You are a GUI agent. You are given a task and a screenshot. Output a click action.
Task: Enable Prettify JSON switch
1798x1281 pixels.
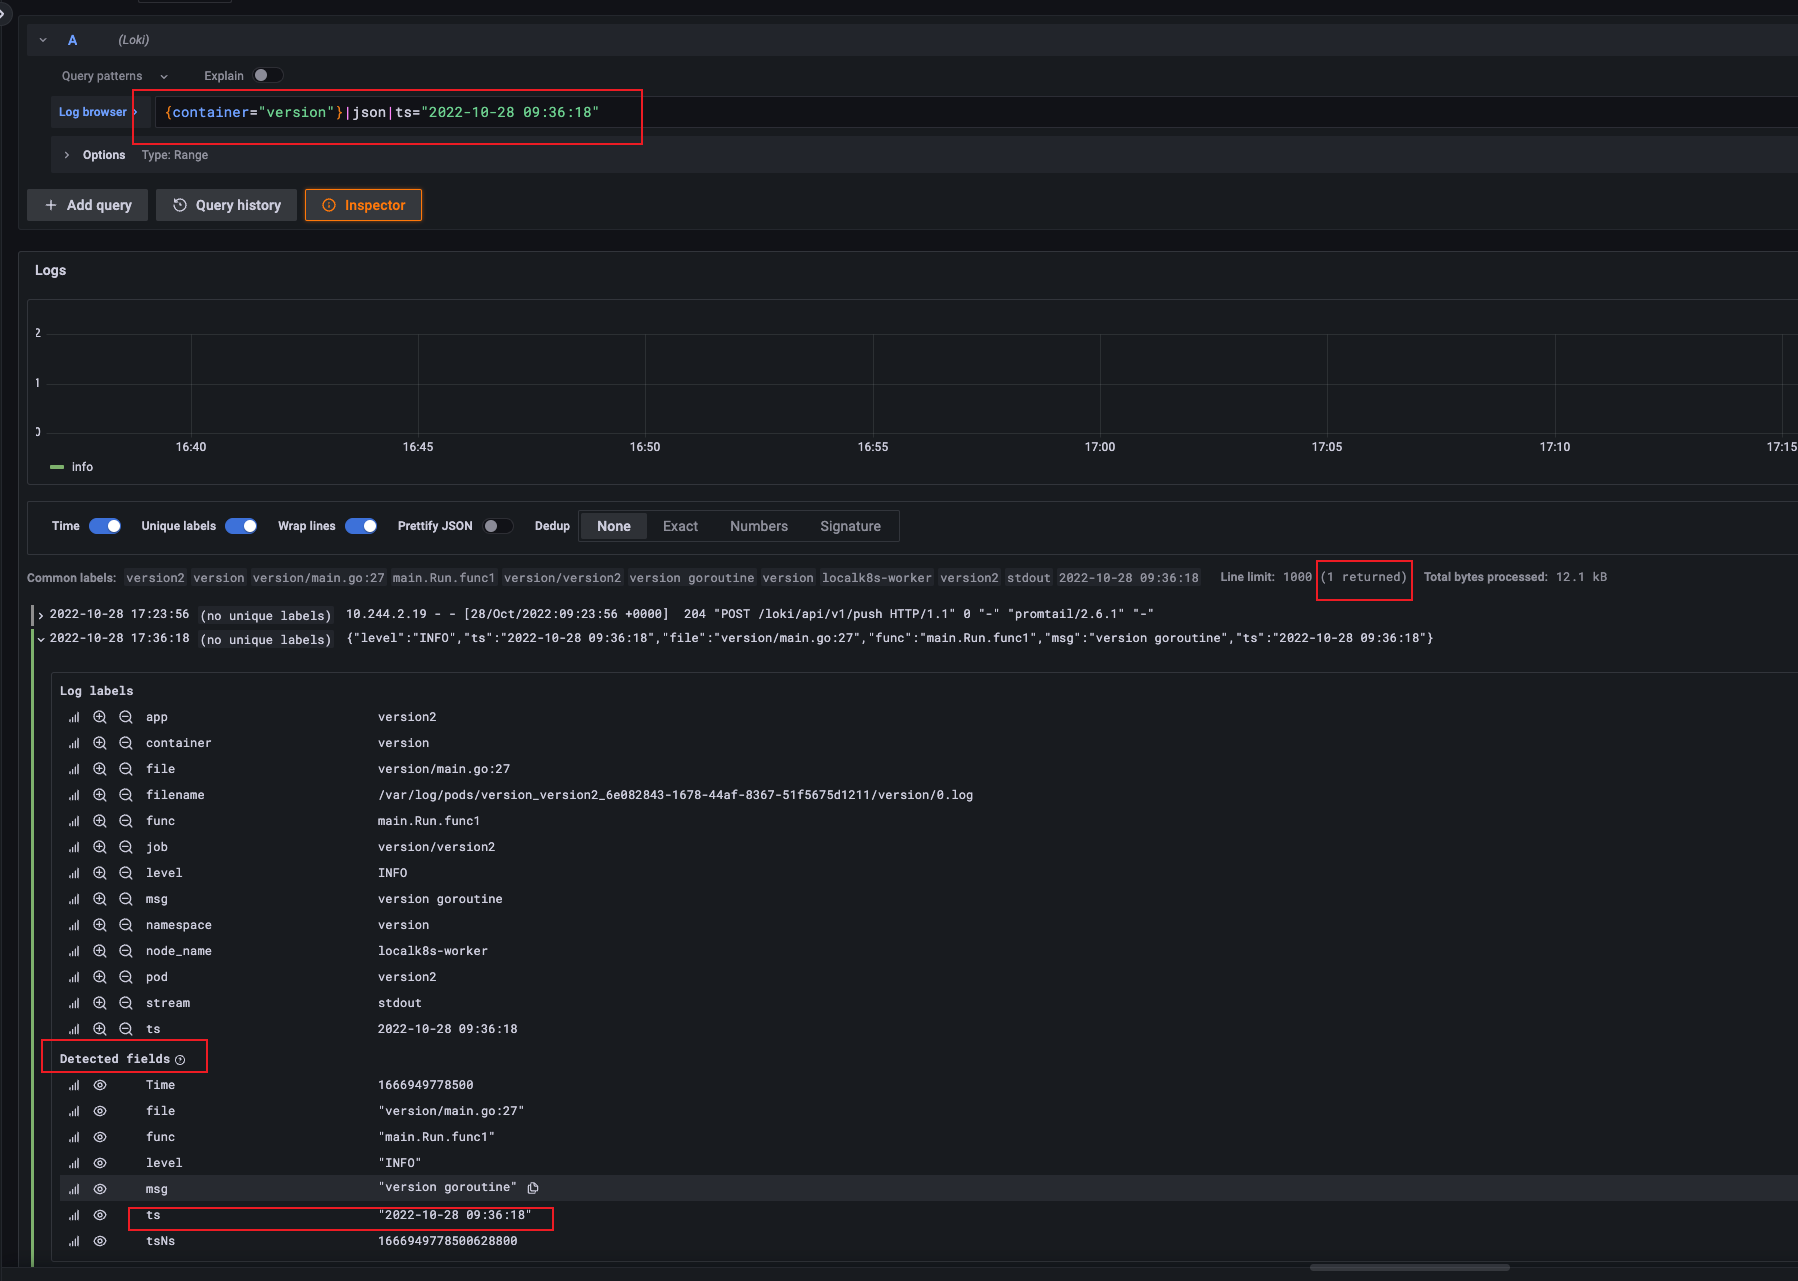click(498, 526)
